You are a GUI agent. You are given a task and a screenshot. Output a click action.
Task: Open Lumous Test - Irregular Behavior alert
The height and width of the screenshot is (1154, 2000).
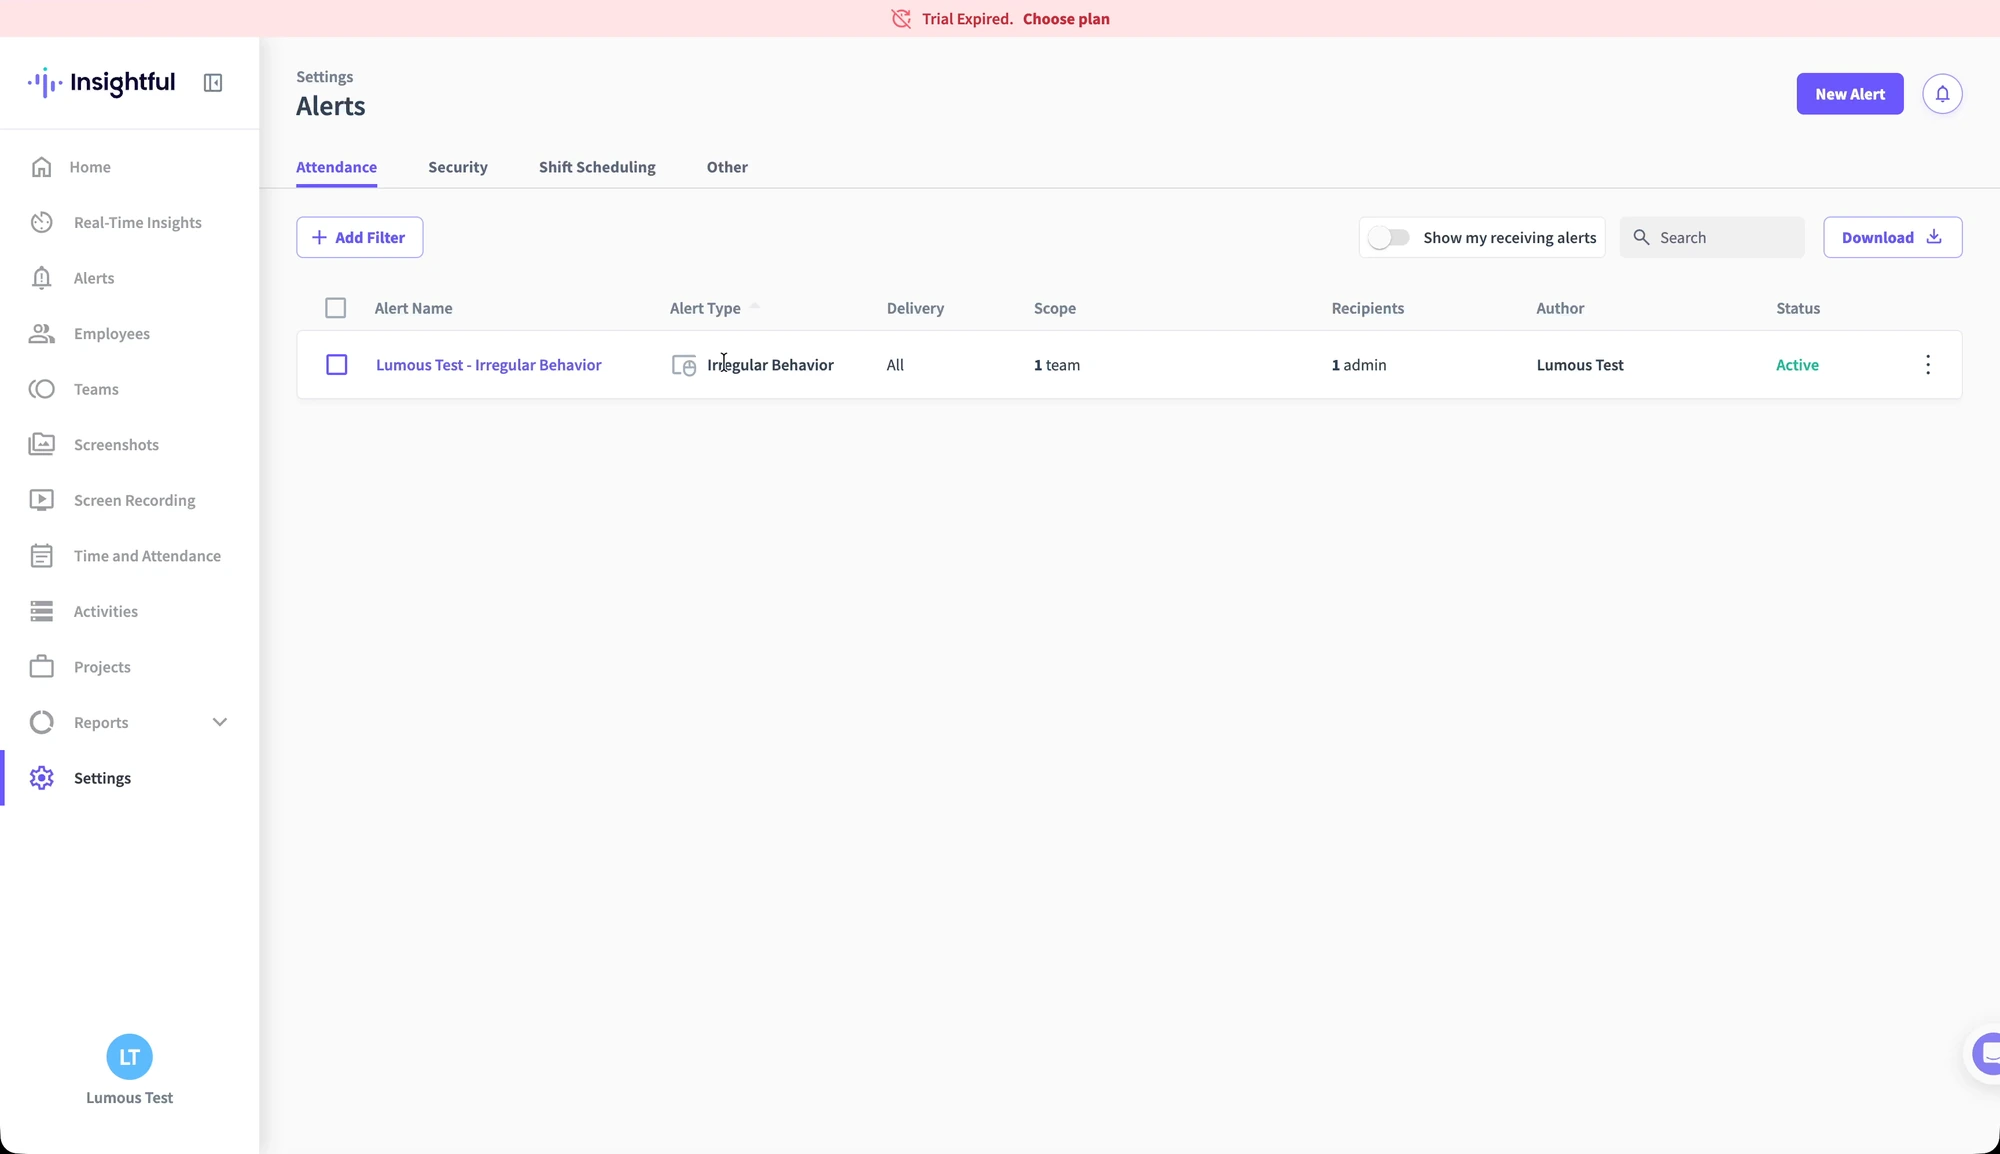(489, 365)
